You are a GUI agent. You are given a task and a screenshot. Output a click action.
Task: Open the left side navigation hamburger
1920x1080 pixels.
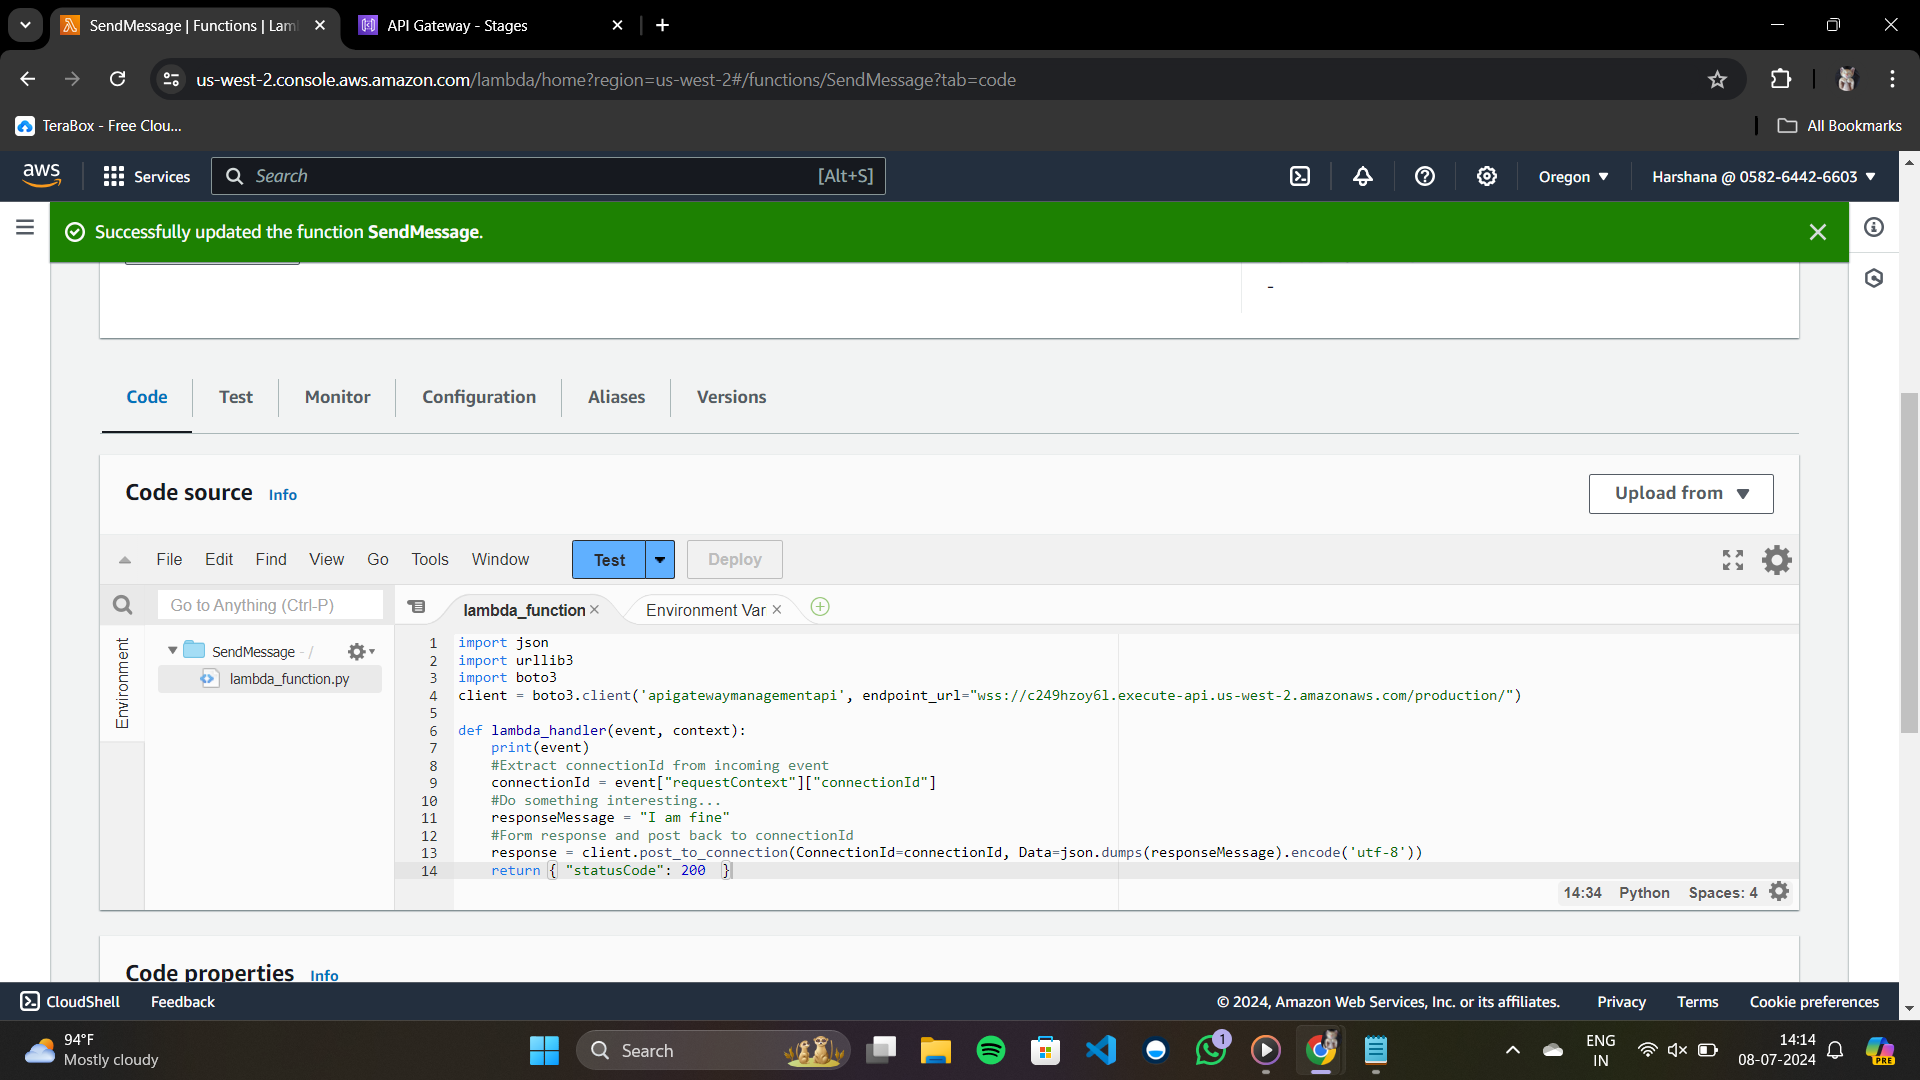(x=25, y=227)
